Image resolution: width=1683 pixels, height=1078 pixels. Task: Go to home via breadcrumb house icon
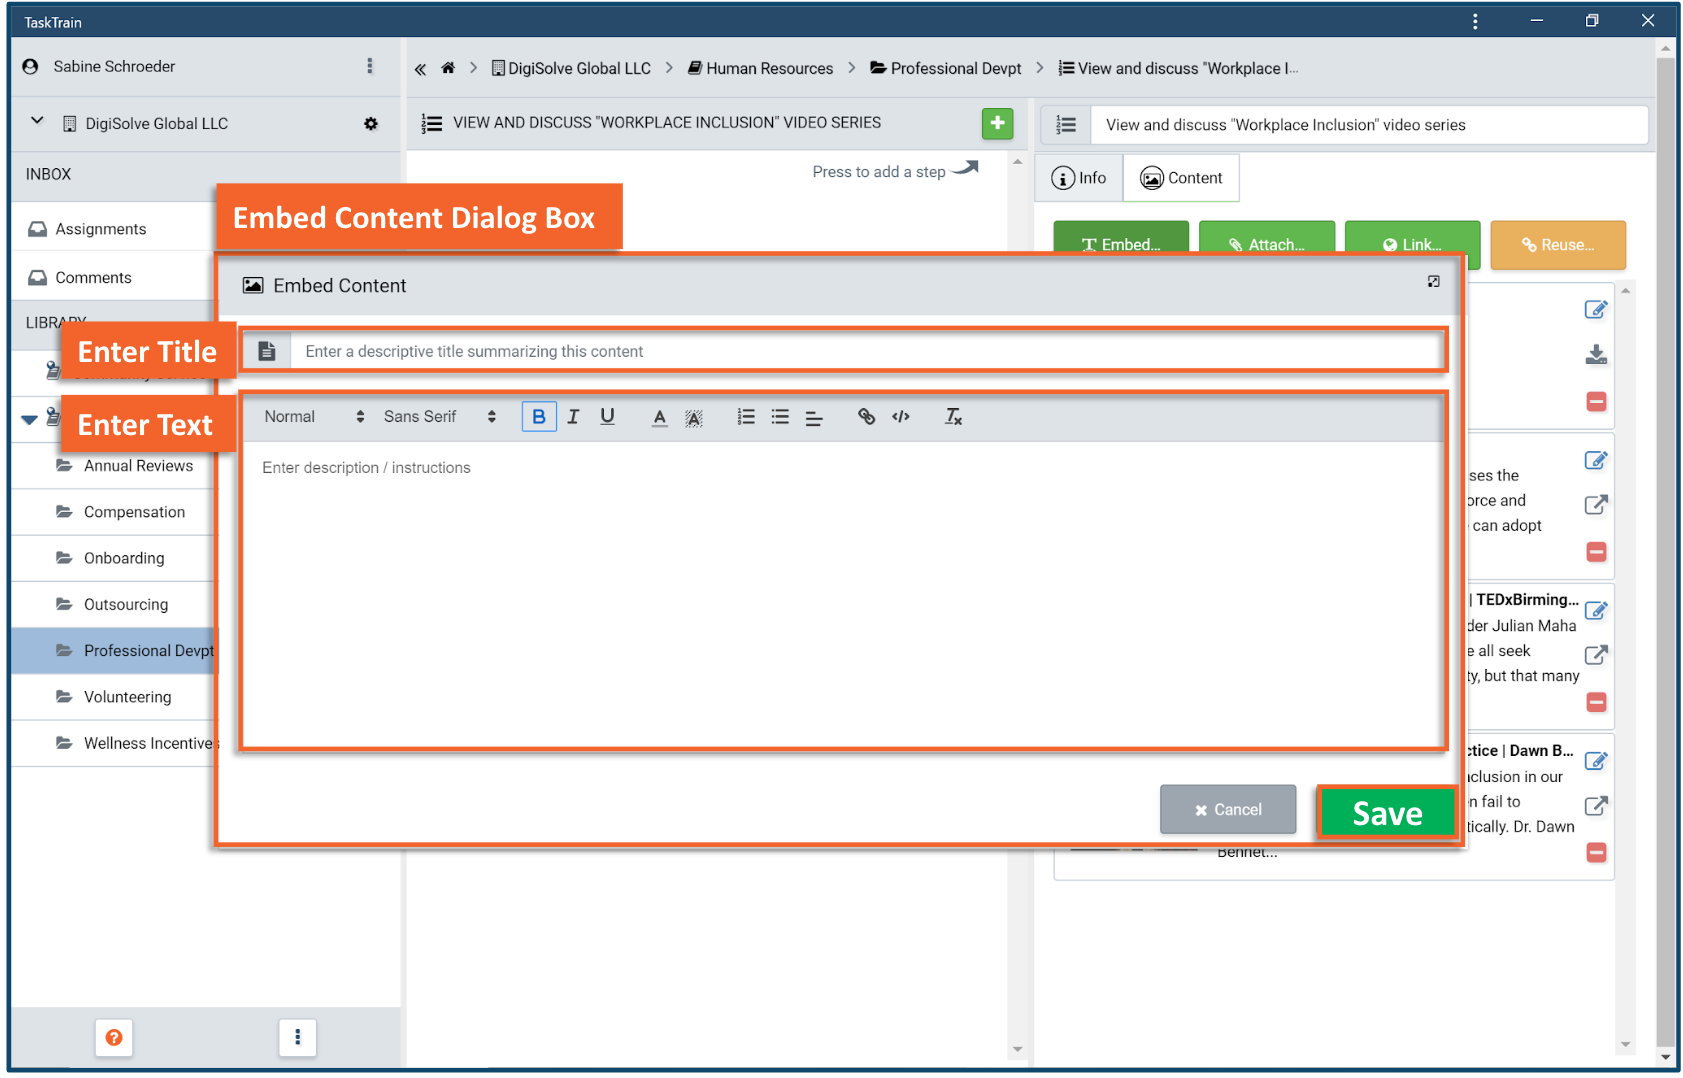[x=448, y=68]
